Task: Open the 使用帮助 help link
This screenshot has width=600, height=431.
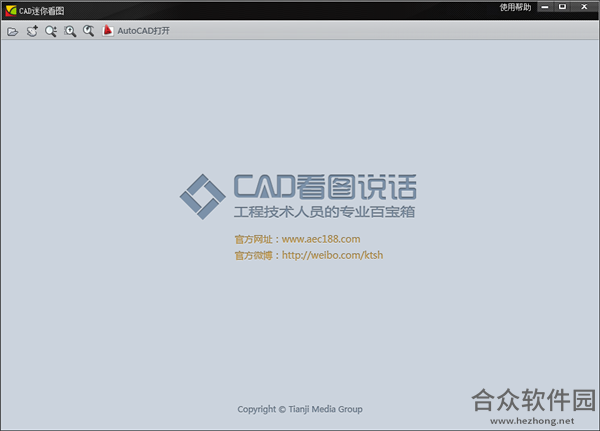Action: tap(515, 7)
